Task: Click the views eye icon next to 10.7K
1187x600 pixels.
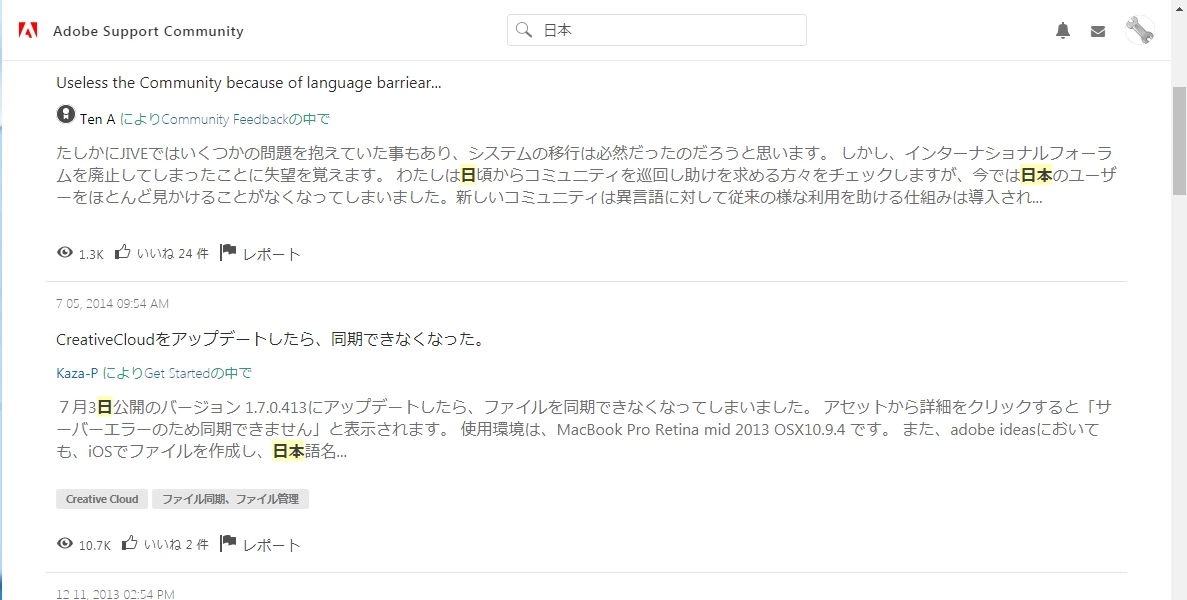Action: 65,543
